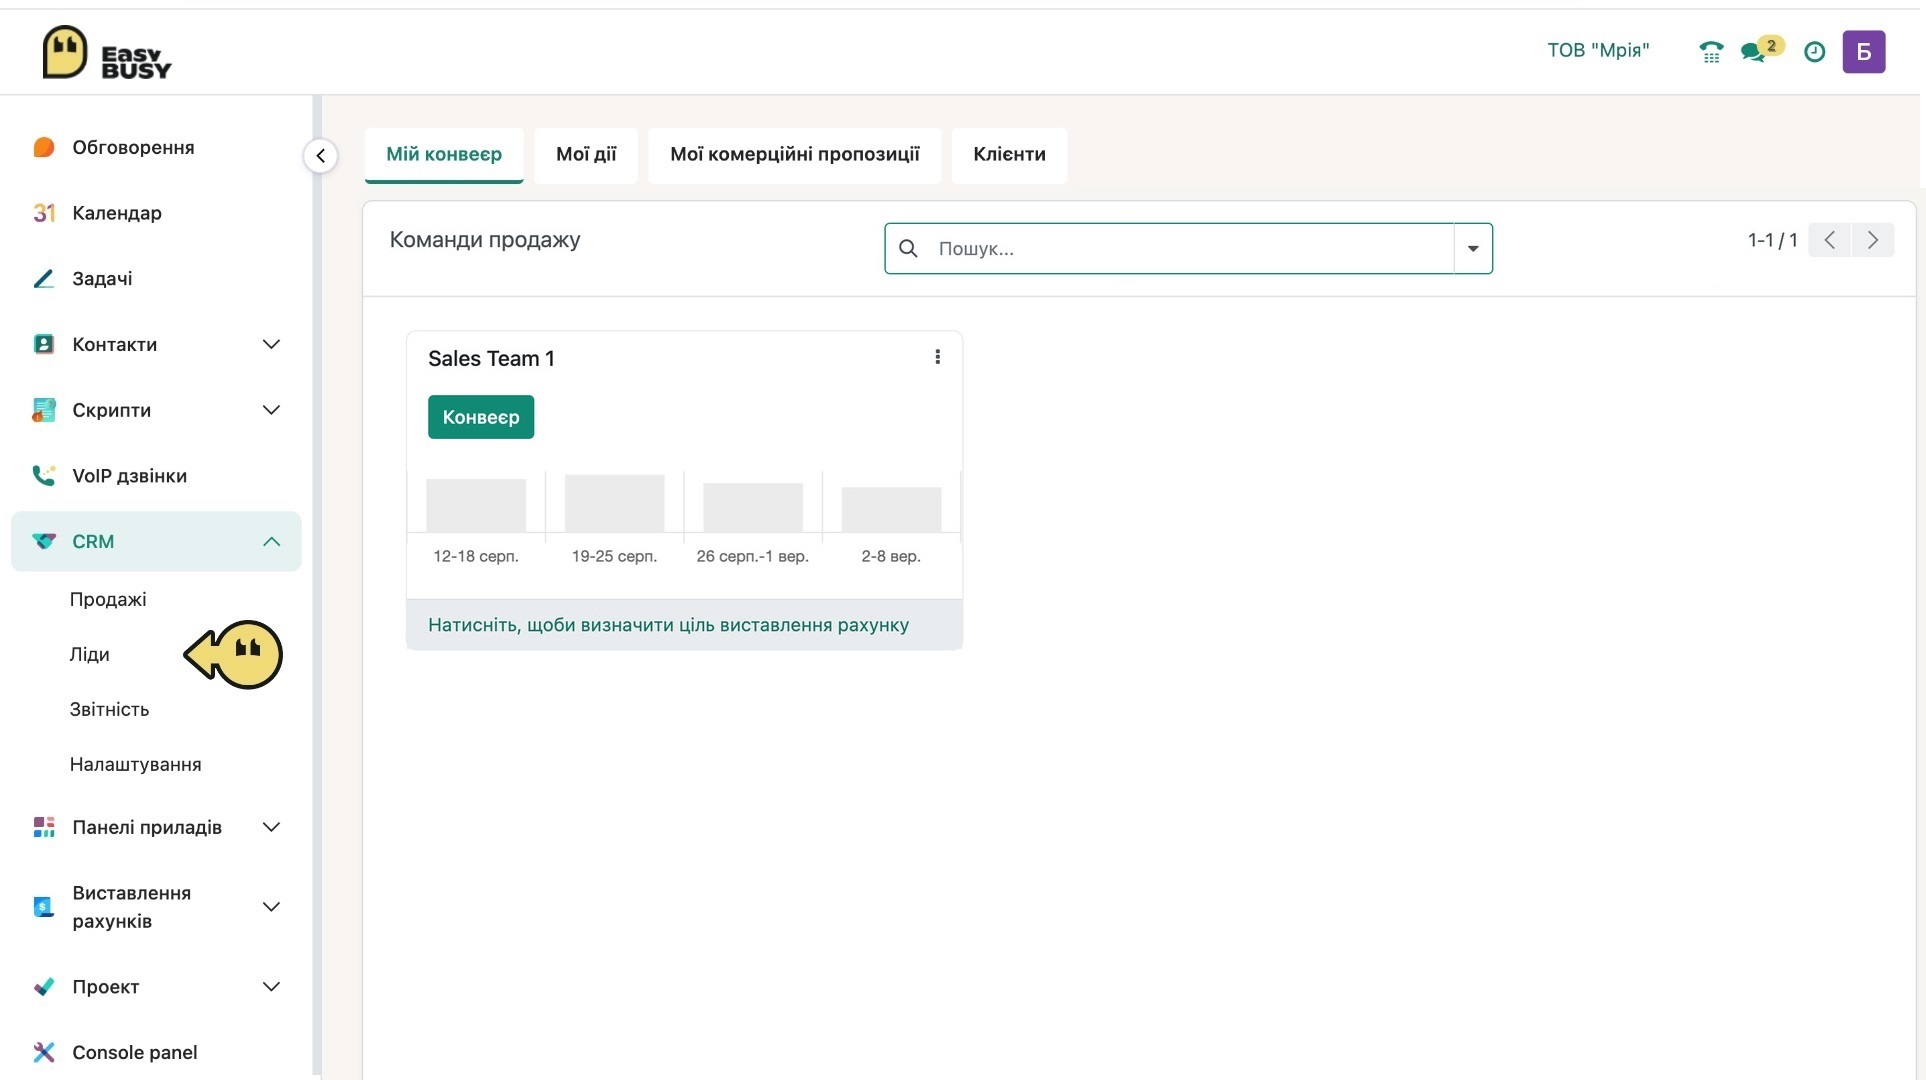Click the EasyBusy logo
Viewport: 1926px width, 1080px height.
(x=107, y=52)
